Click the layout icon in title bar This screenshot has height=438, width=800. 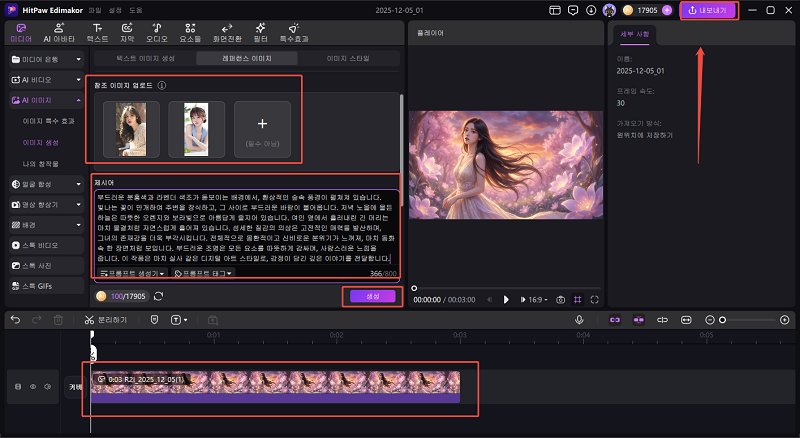555,10
